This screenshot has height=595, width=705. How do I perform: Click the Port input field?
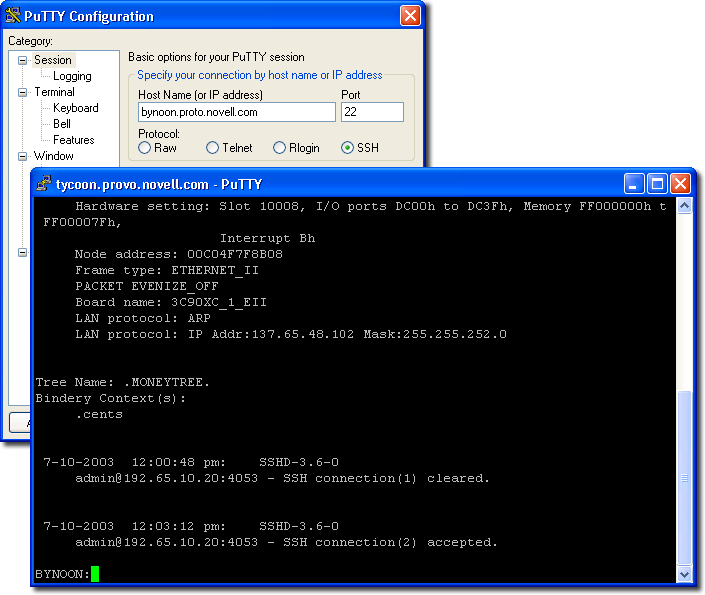[x=372, y=112]
